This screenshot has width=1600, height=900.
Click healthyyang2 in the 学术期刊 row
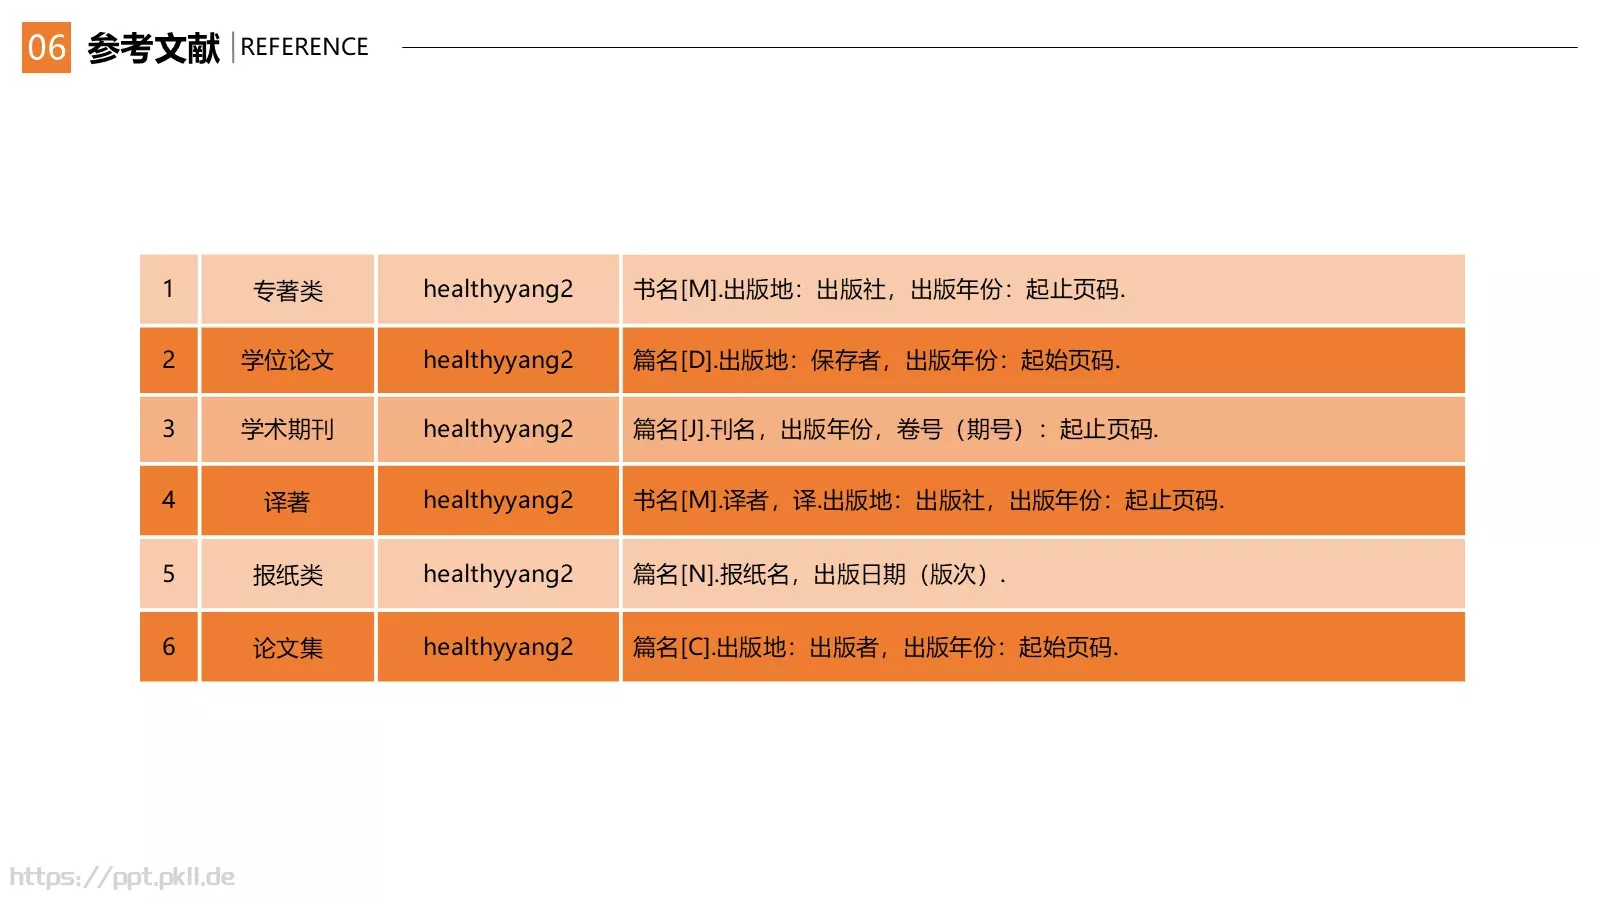(x=498, y=429)
